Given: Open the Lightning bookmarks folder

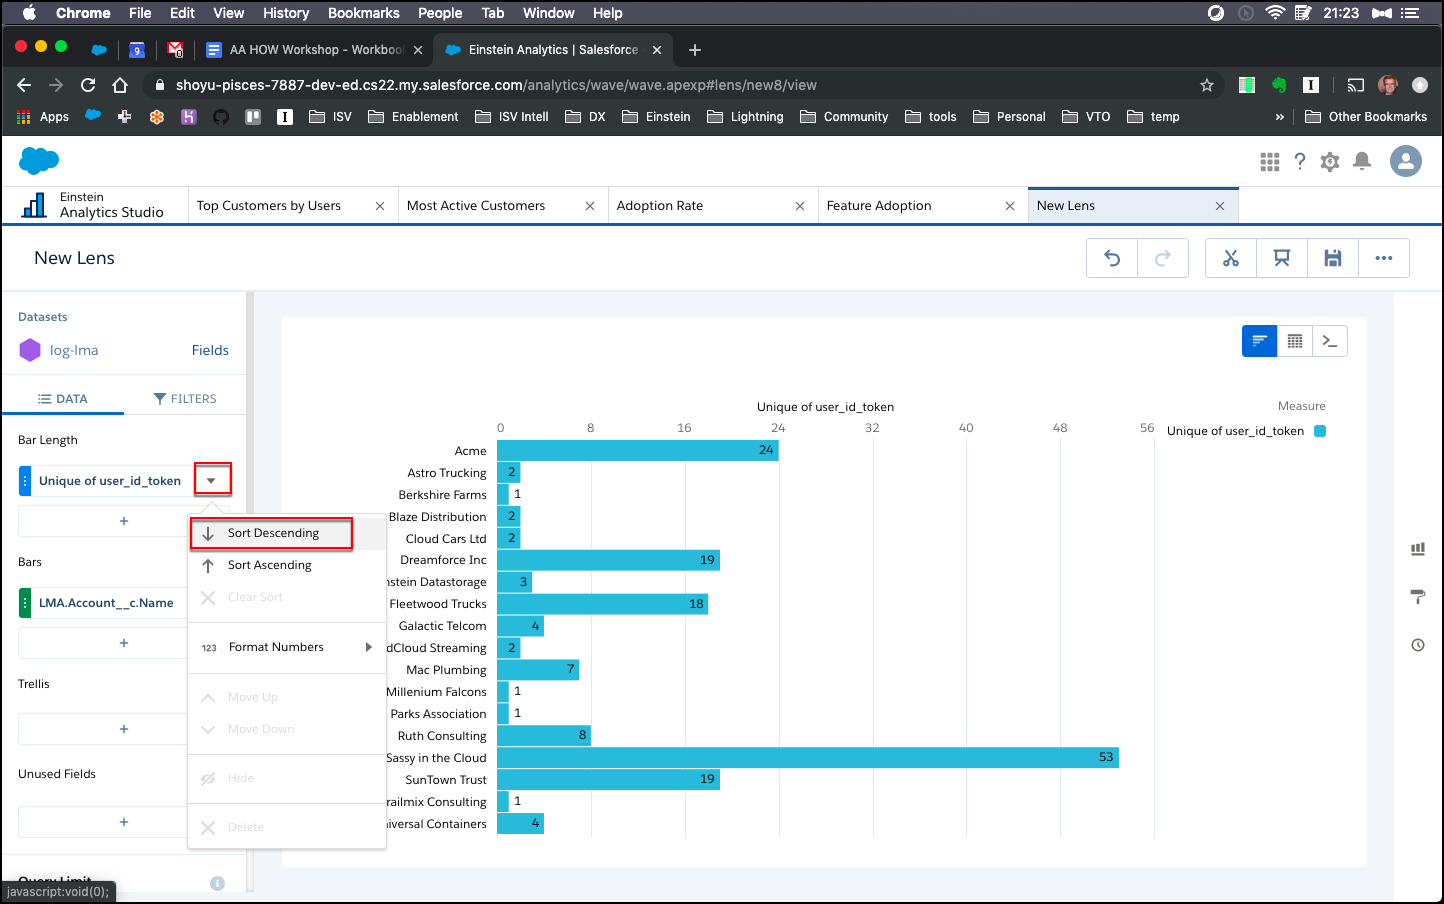Looking at the screenshot, I should [745, 117].
